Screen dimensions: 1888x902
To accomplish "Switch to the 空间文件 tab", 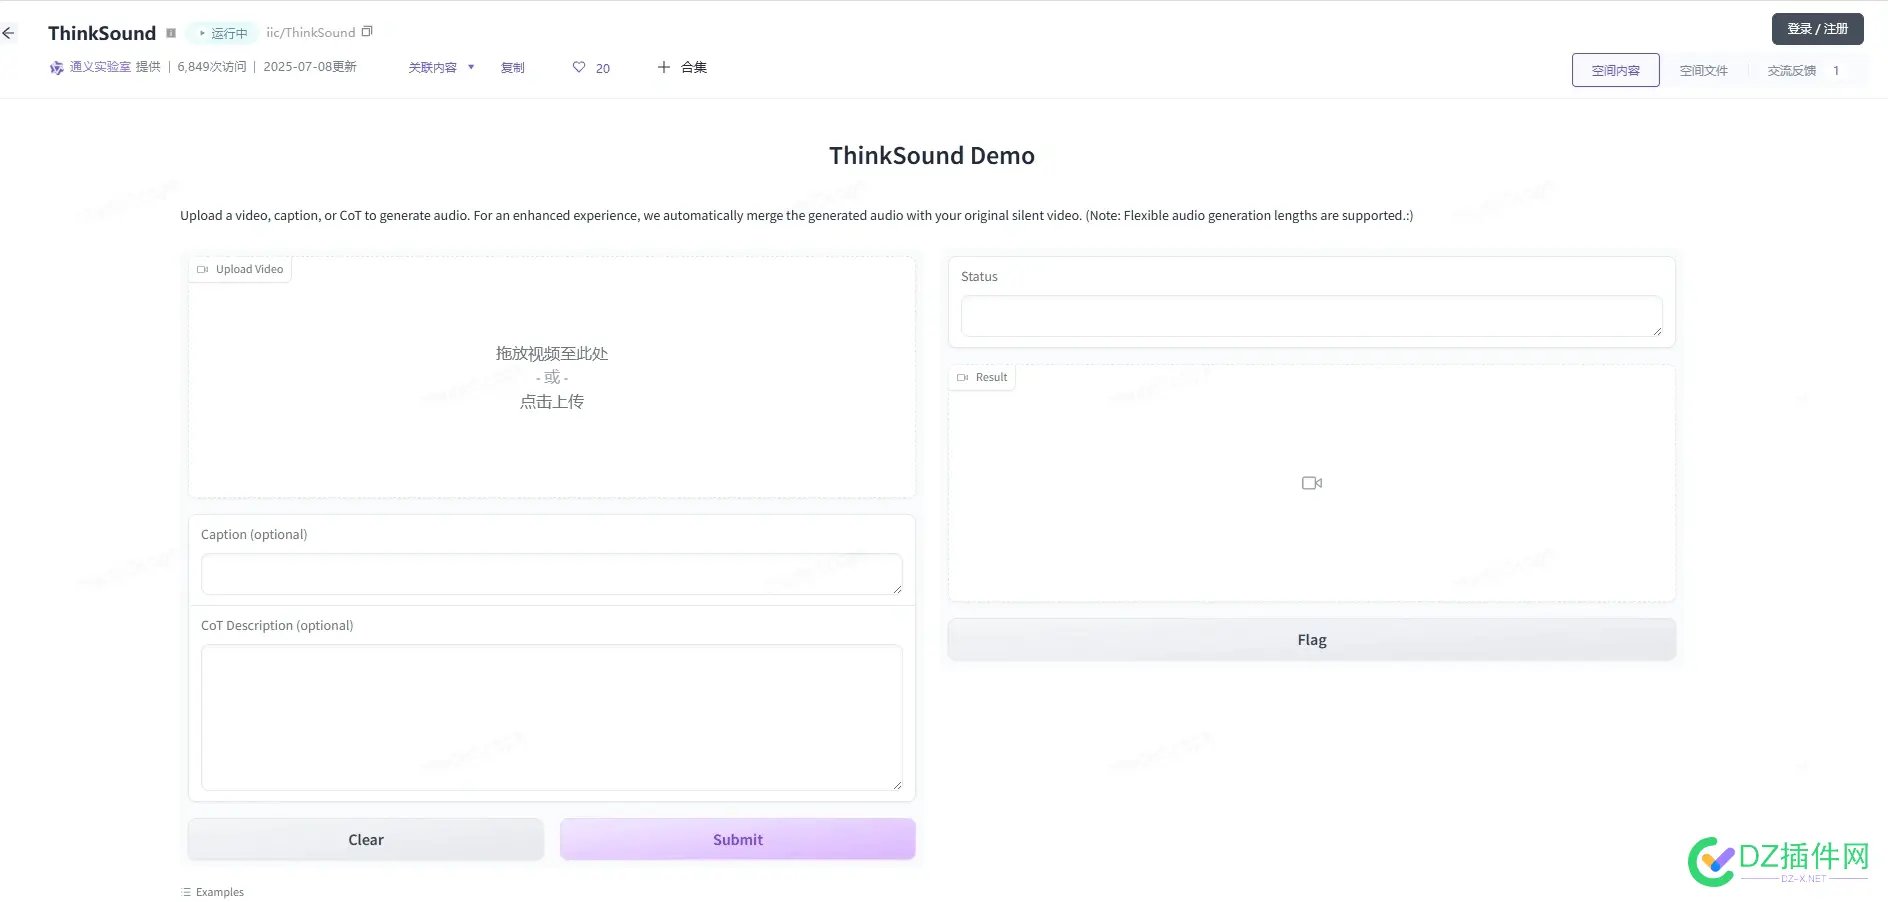I will (1703, 70).
